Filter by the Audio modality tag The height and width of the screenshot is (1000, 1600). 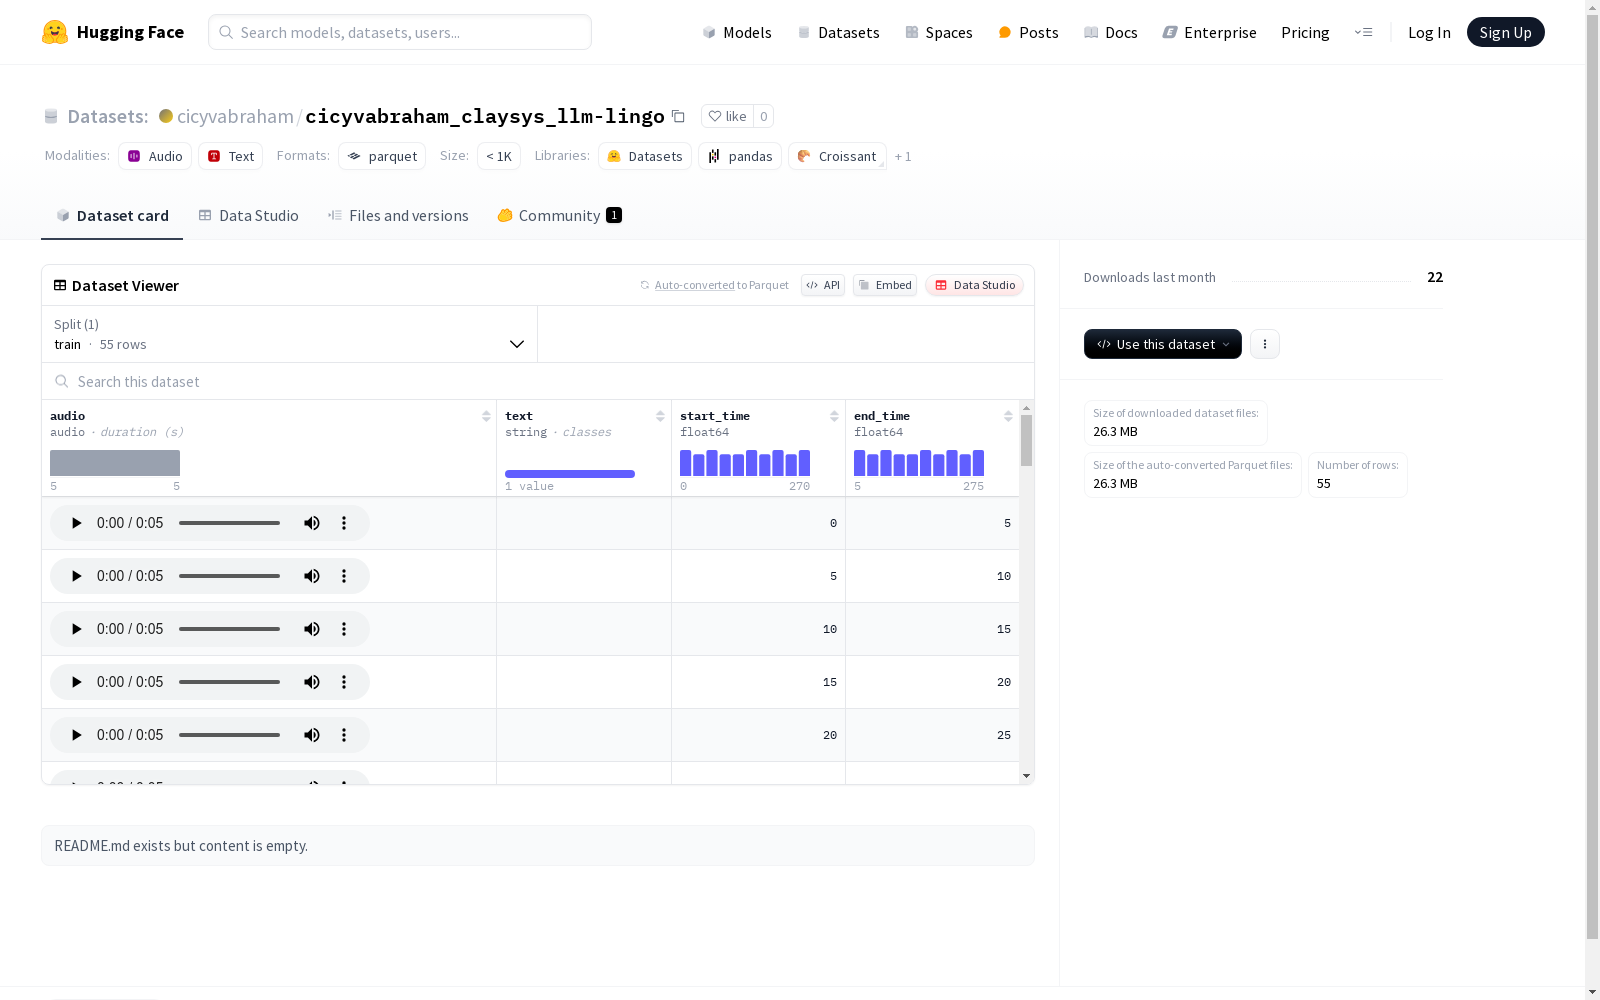(155, 156)
